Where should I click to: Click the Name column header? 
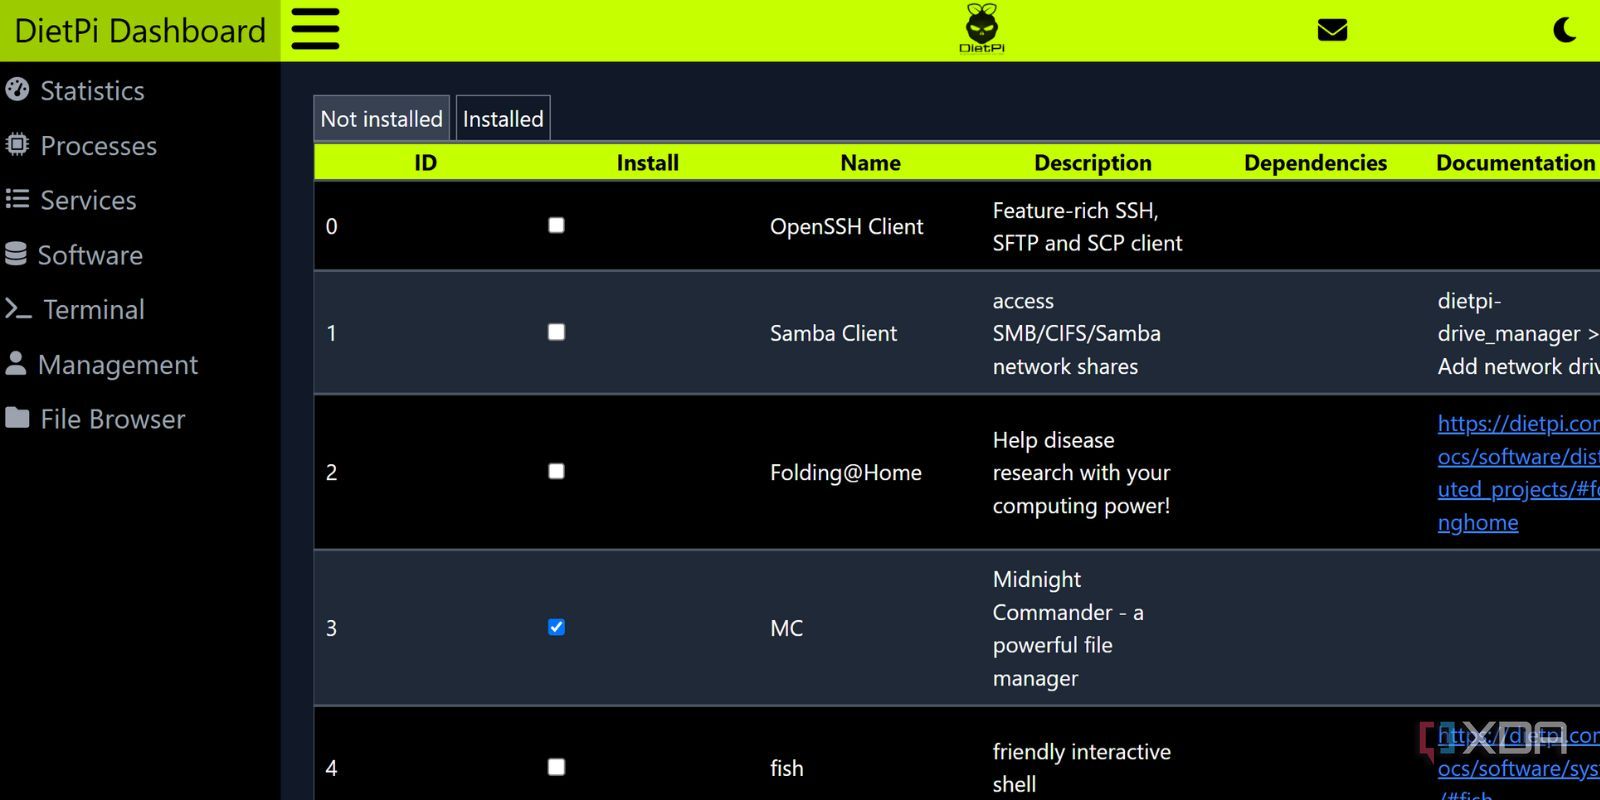point(870,163)
